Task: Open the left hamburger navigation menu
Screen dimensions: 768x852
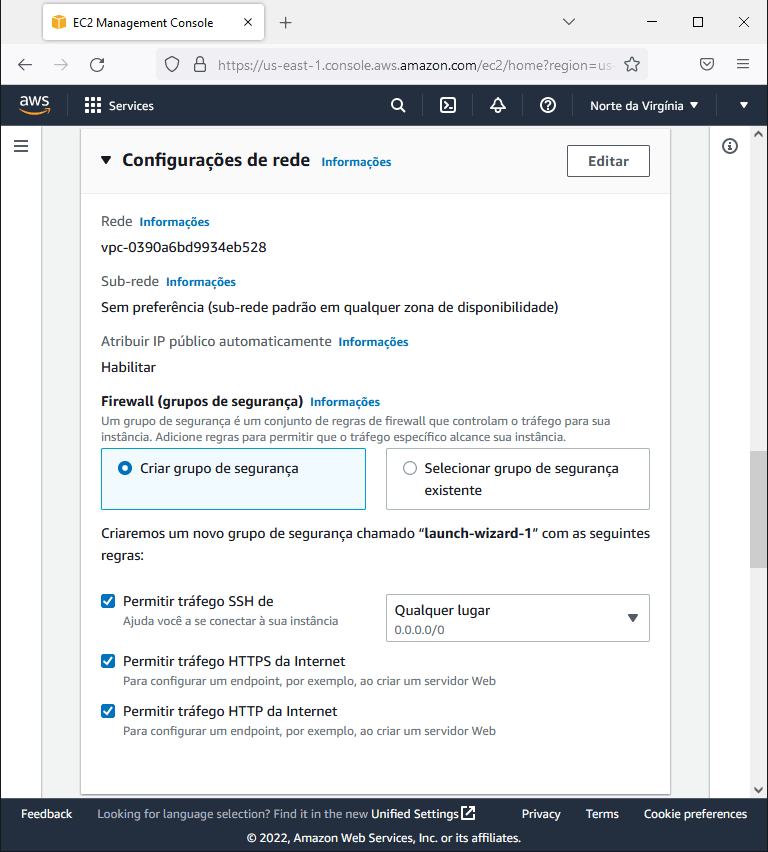Action: [x=21, y=146]
